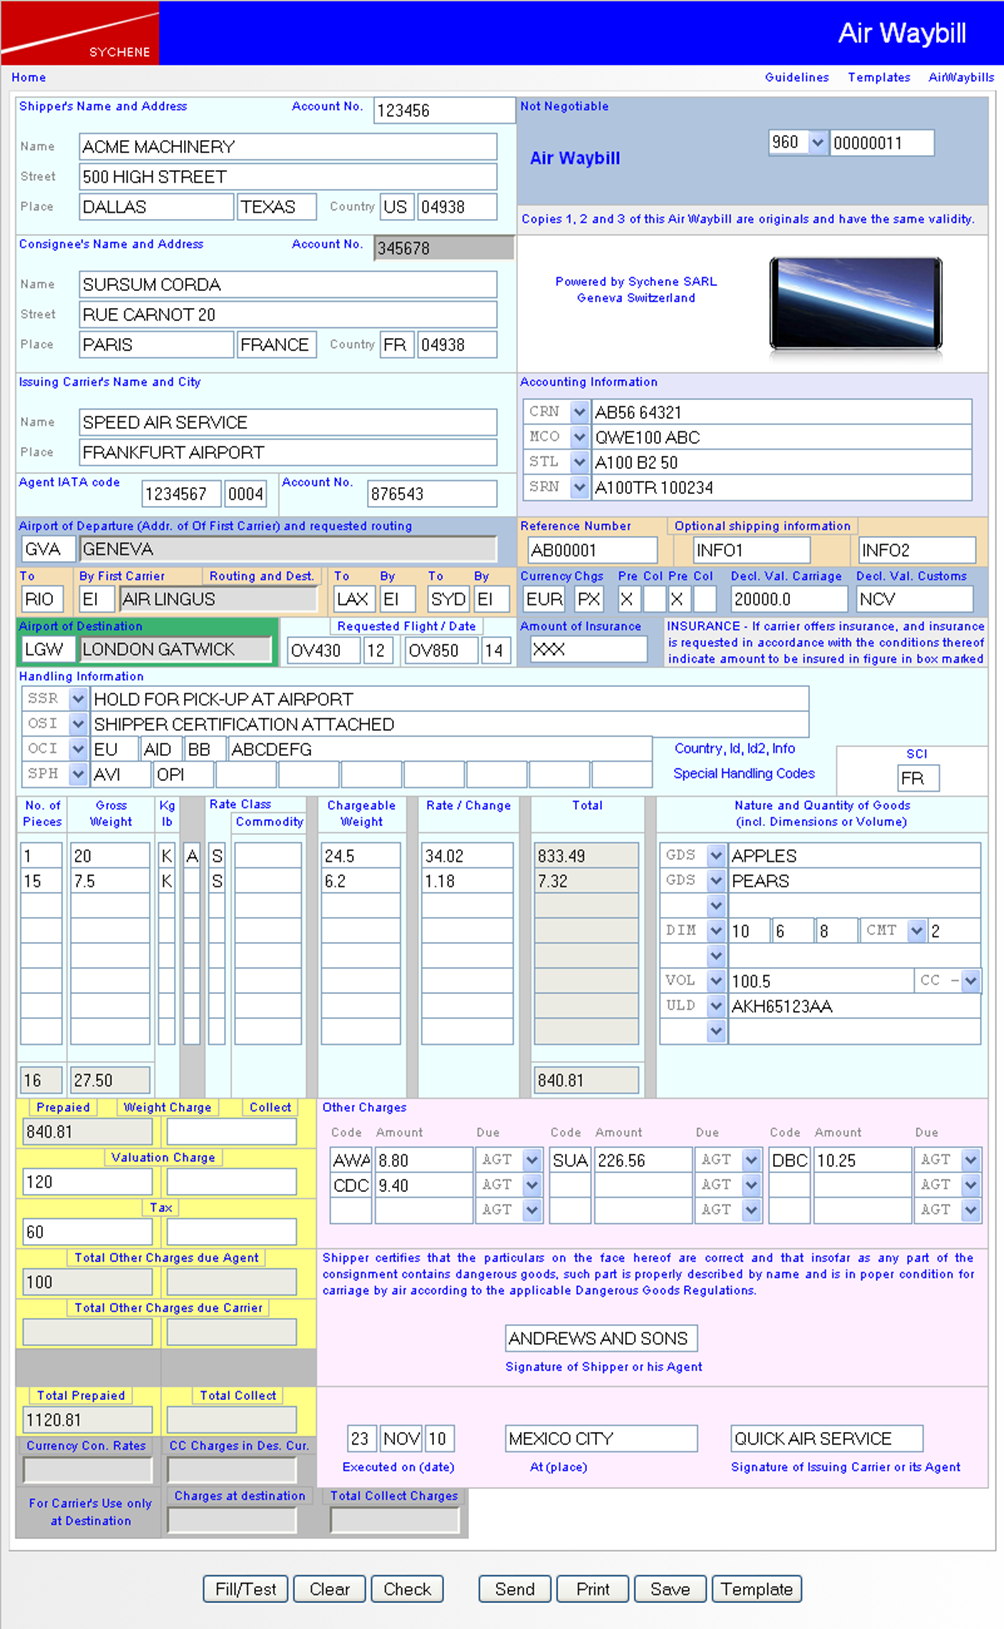Click the execution month NOV field

[402, 1438]
